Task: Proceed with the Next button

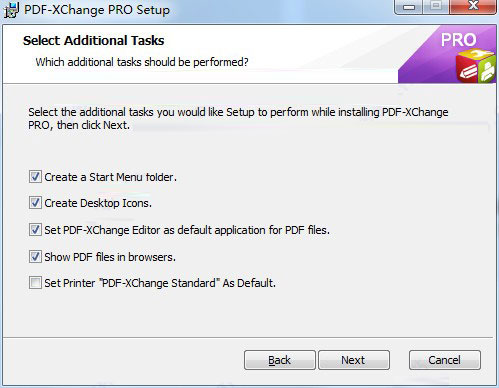Action: (x=354, y=360)
